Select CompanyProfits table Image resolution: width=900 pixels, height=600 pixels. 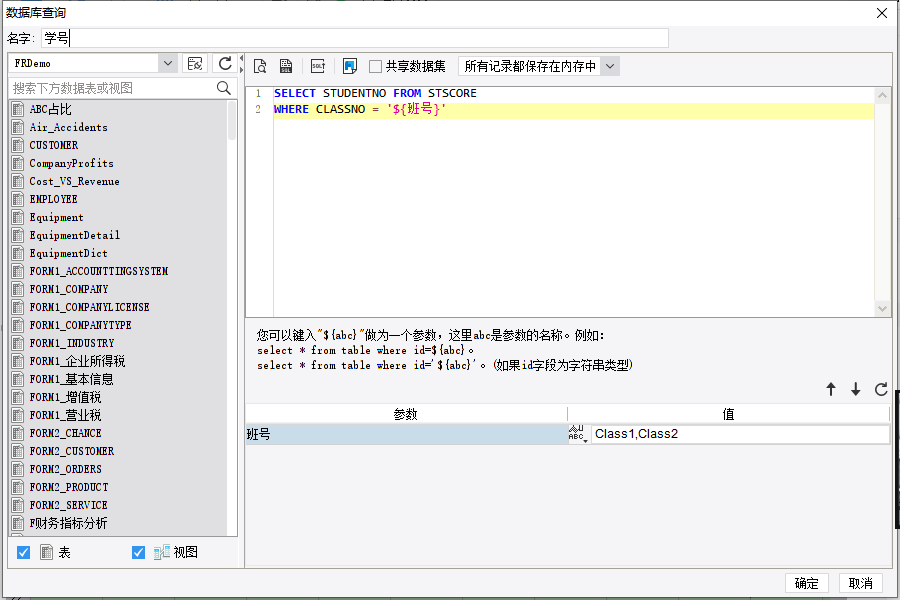(71, 164)
